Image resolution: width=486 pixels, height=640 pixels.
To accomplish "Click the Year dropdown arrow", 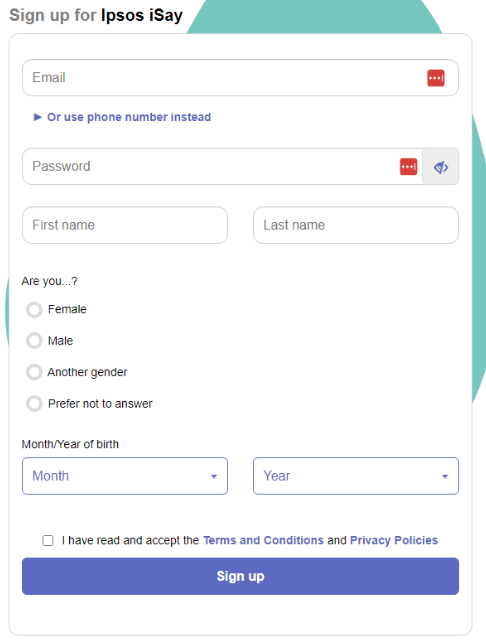I will click(445, 476).
